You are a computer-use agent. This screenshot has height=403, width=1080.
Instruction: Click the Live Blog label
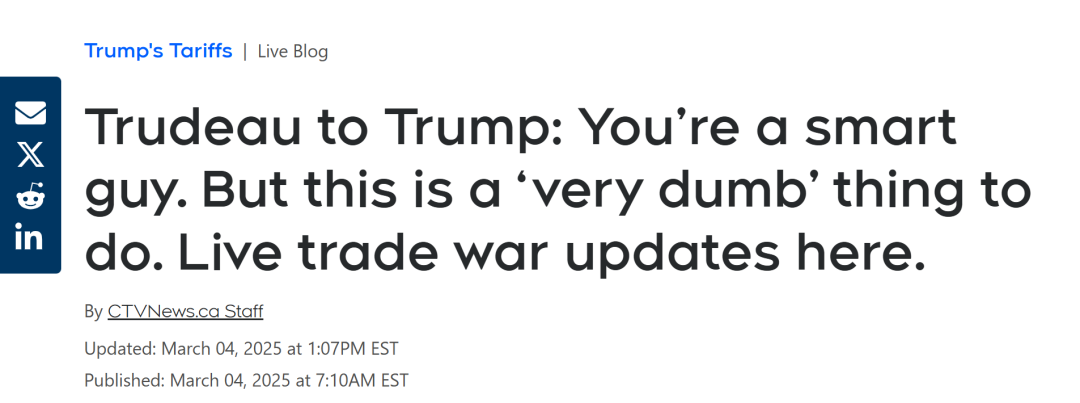point(292,51)
